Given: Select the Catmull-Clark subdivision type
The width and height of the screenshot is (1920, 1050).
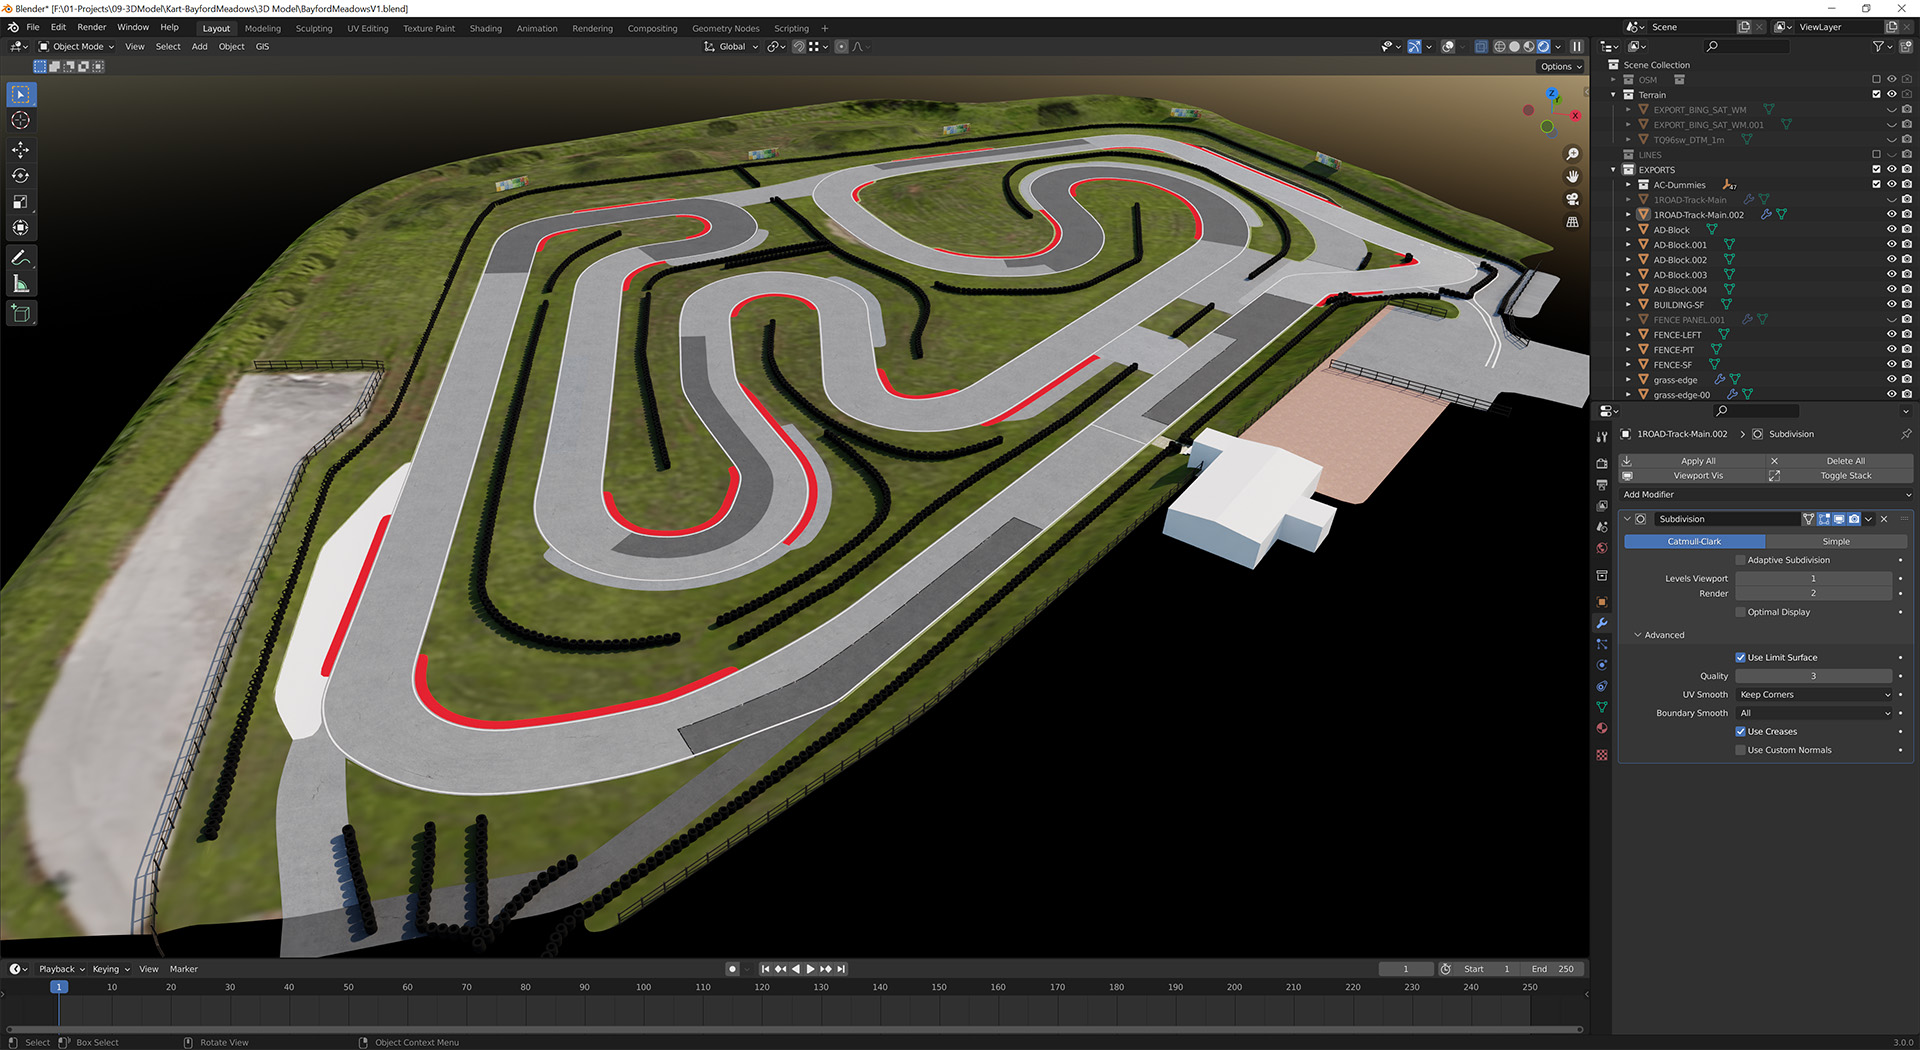Looking at the screenshot, I should point(1694,542).
